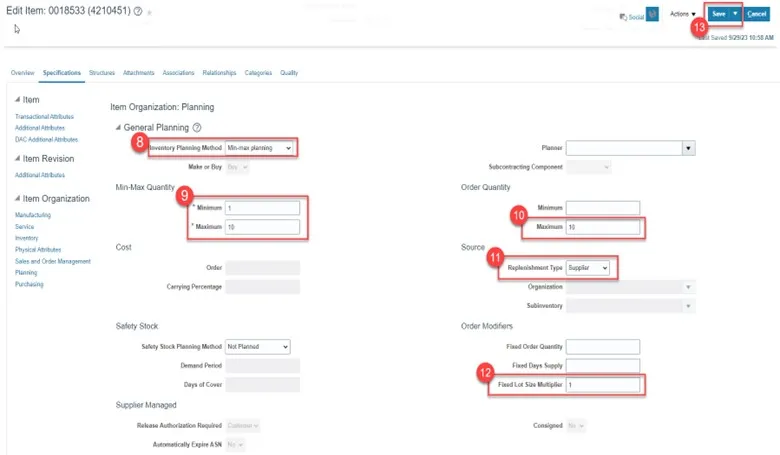Open the Quality tab
The width and height of the screenshot is (780, 455).
[x=289, y=73]
